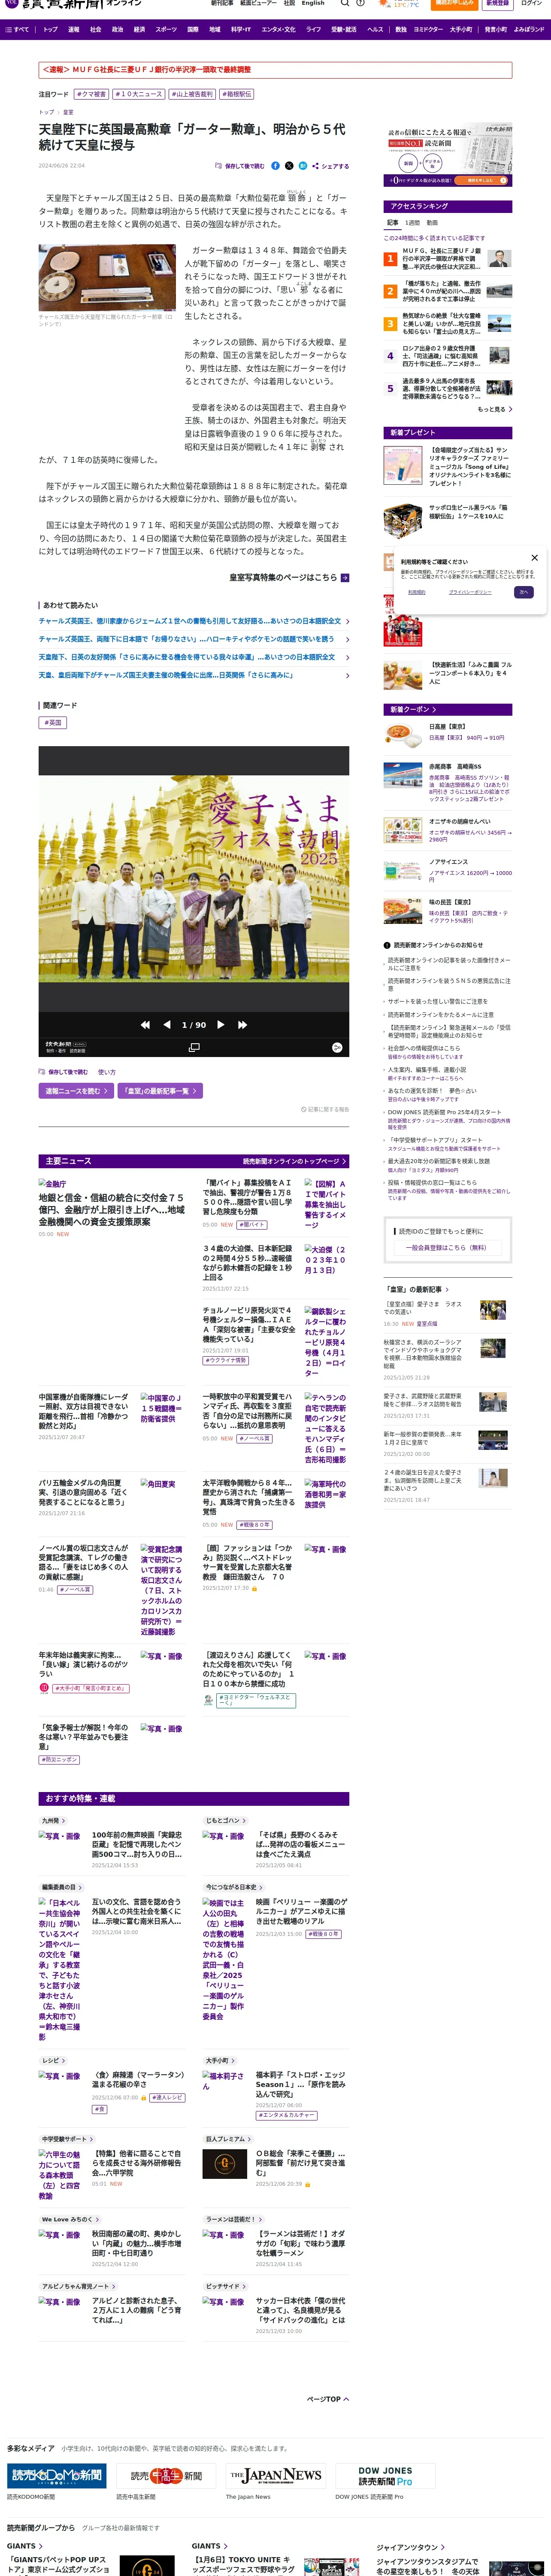Share the article on X
This screenshot has width=551, height=2576.
tap(289, 166)
